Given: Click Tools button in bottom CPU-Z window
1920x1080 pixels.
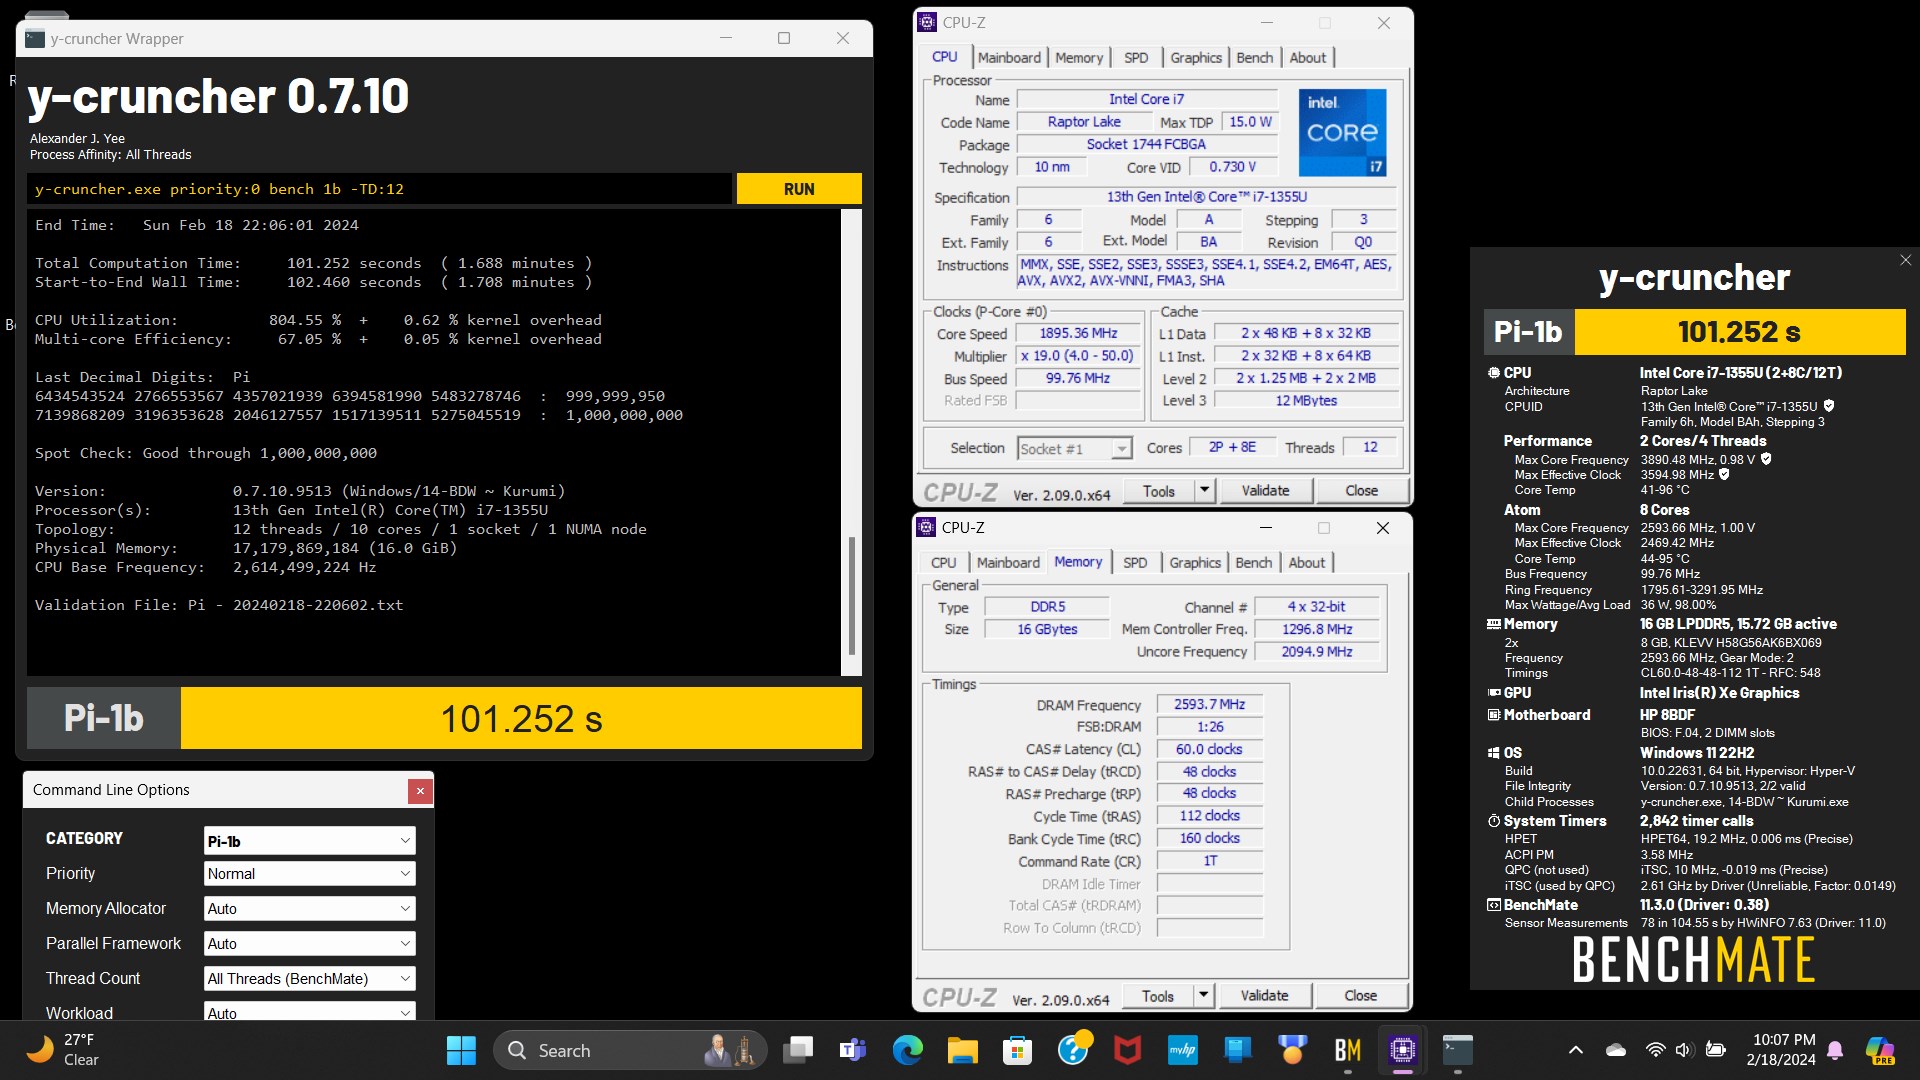Looking at the screenshot, I should (x=1157, y=996).
